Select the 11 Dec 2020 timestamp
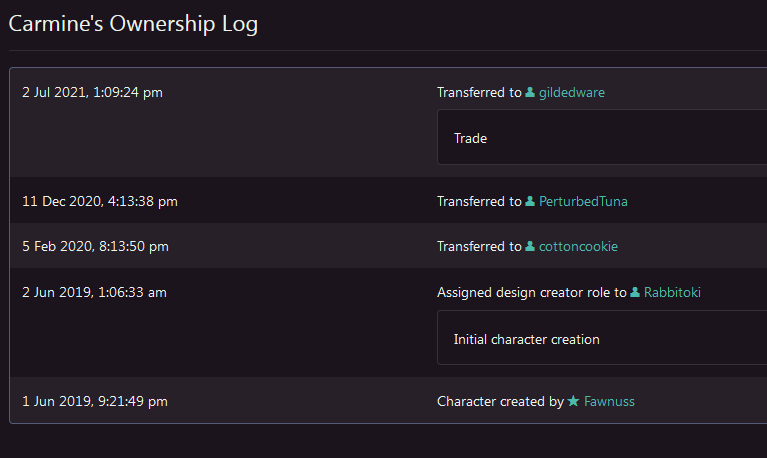The image size is (767, 458). point(100,202)
